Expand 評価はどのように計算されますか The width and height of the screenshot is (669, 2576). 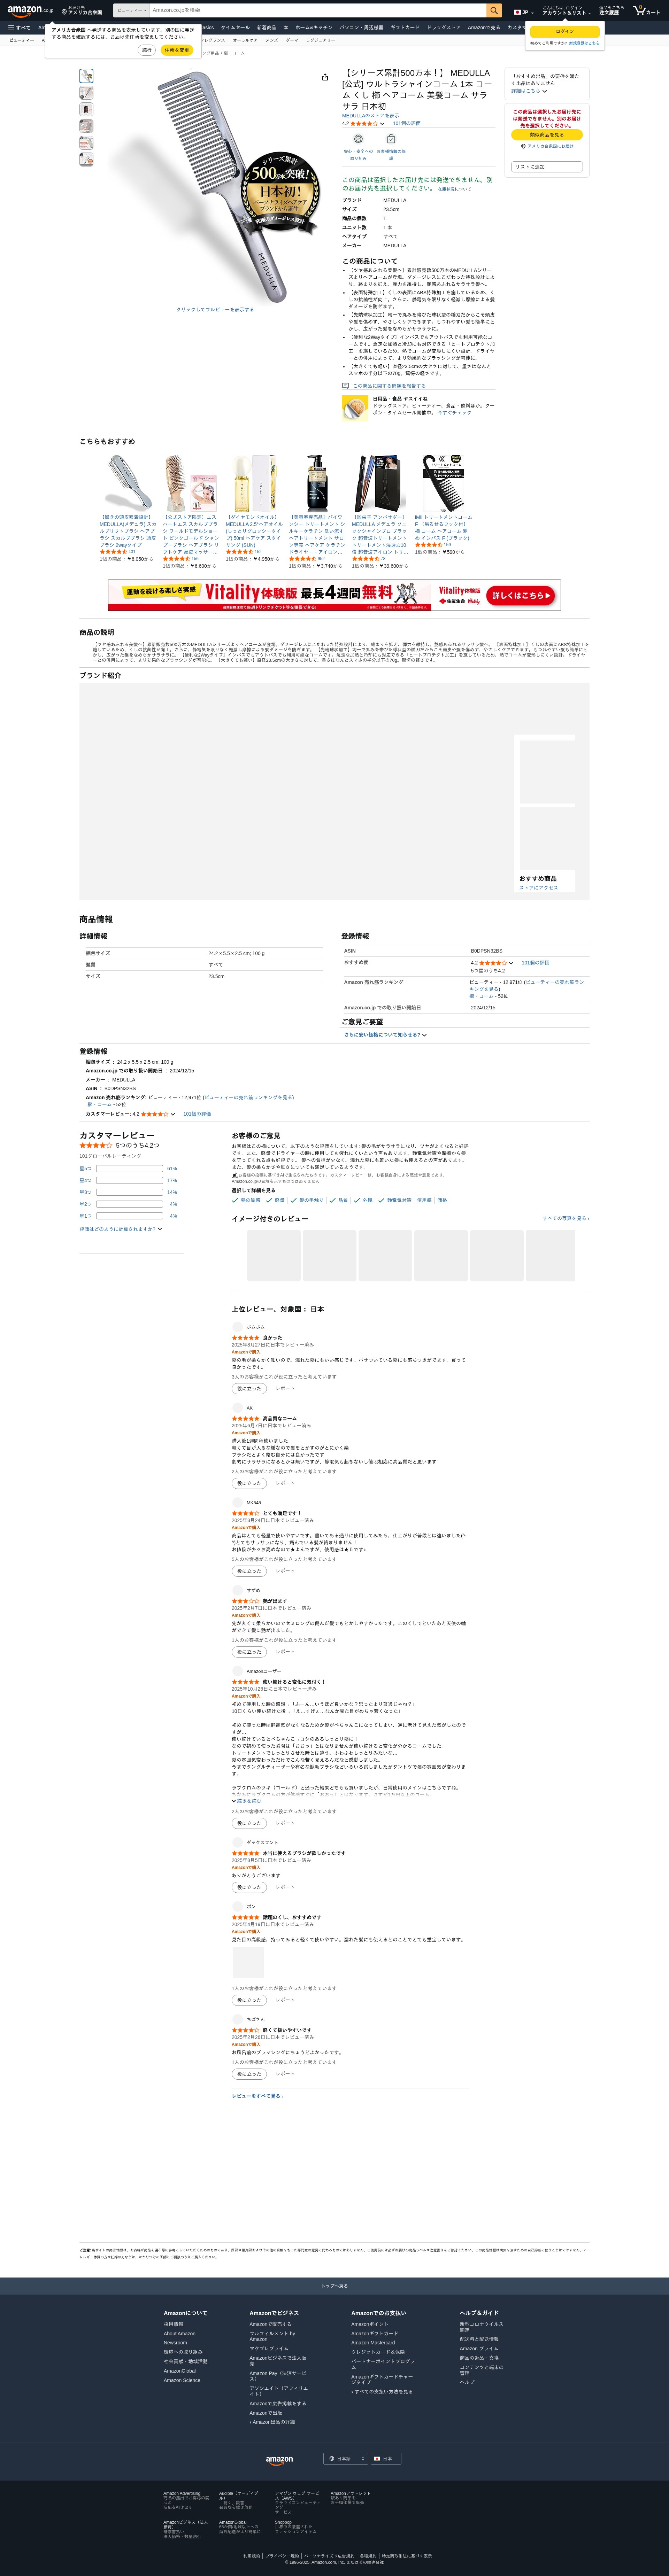(x=121, y=1229)
